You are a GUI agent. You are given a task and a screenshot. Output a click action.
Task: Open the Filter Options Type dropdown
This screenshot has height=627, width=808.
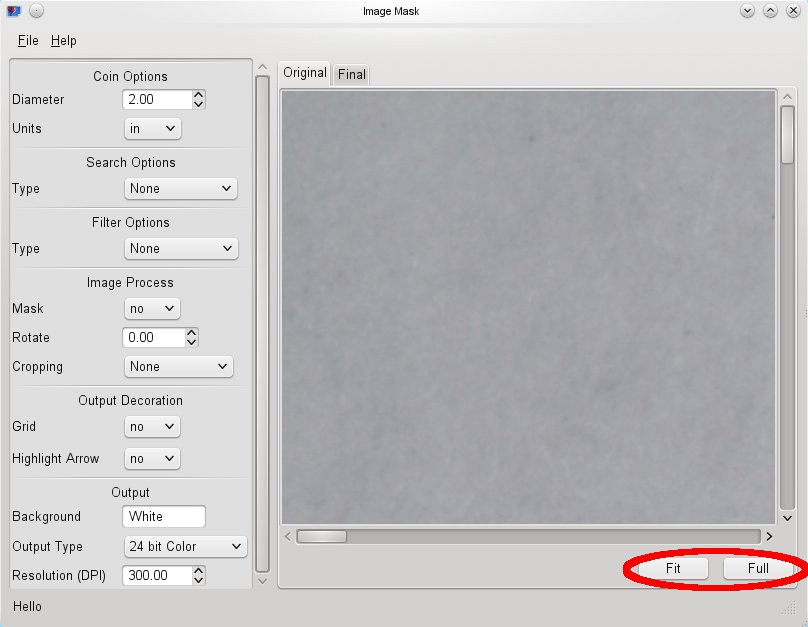pos(181,249)
